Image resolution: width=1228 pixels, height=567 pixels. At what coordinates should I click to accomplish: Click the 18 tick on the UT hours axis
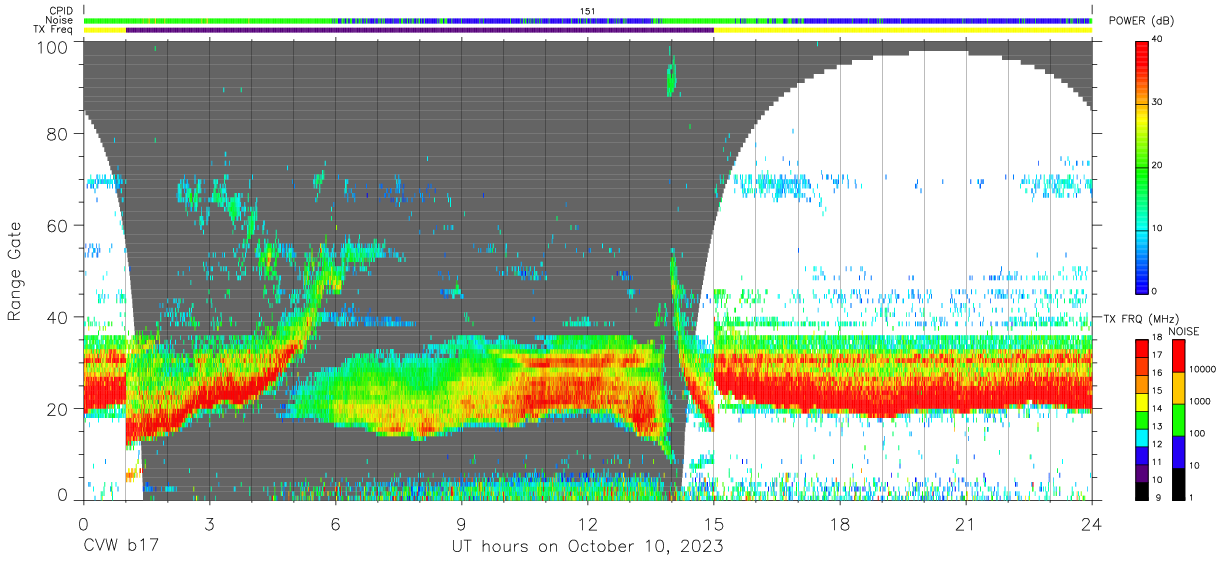coord(840,523)
